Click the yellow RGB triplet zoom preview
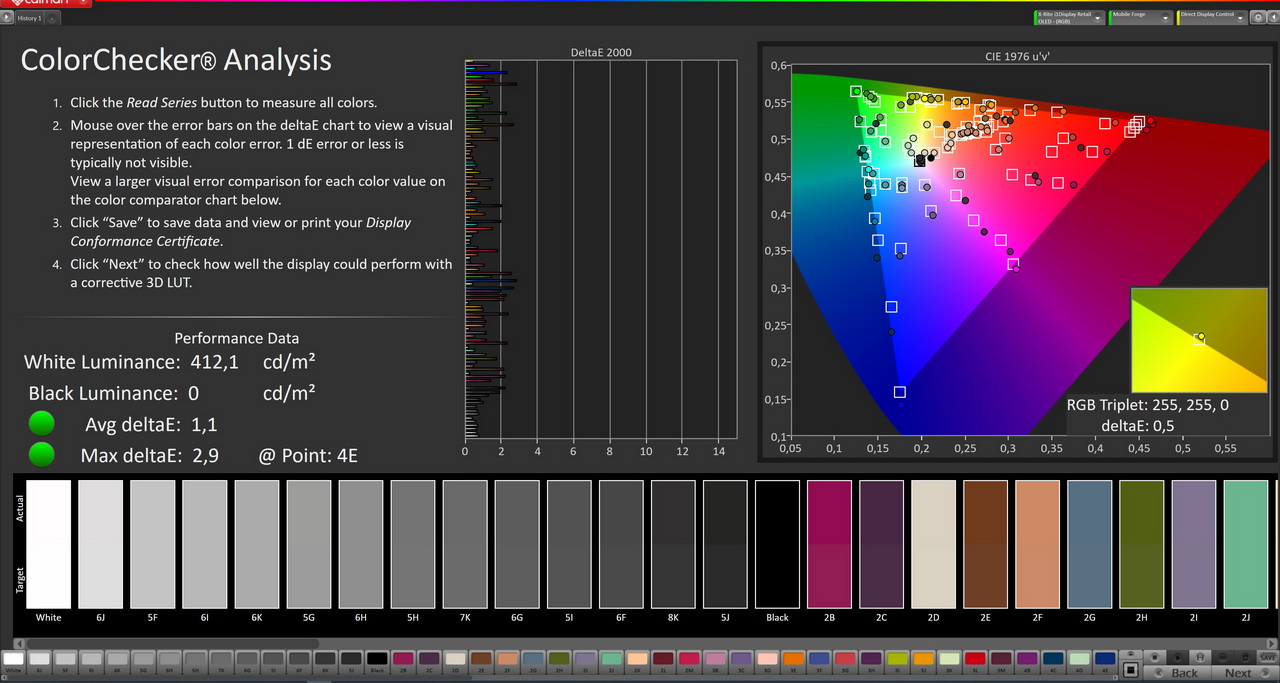Viewport: 1280px width, 683px height. (1200, 340)
